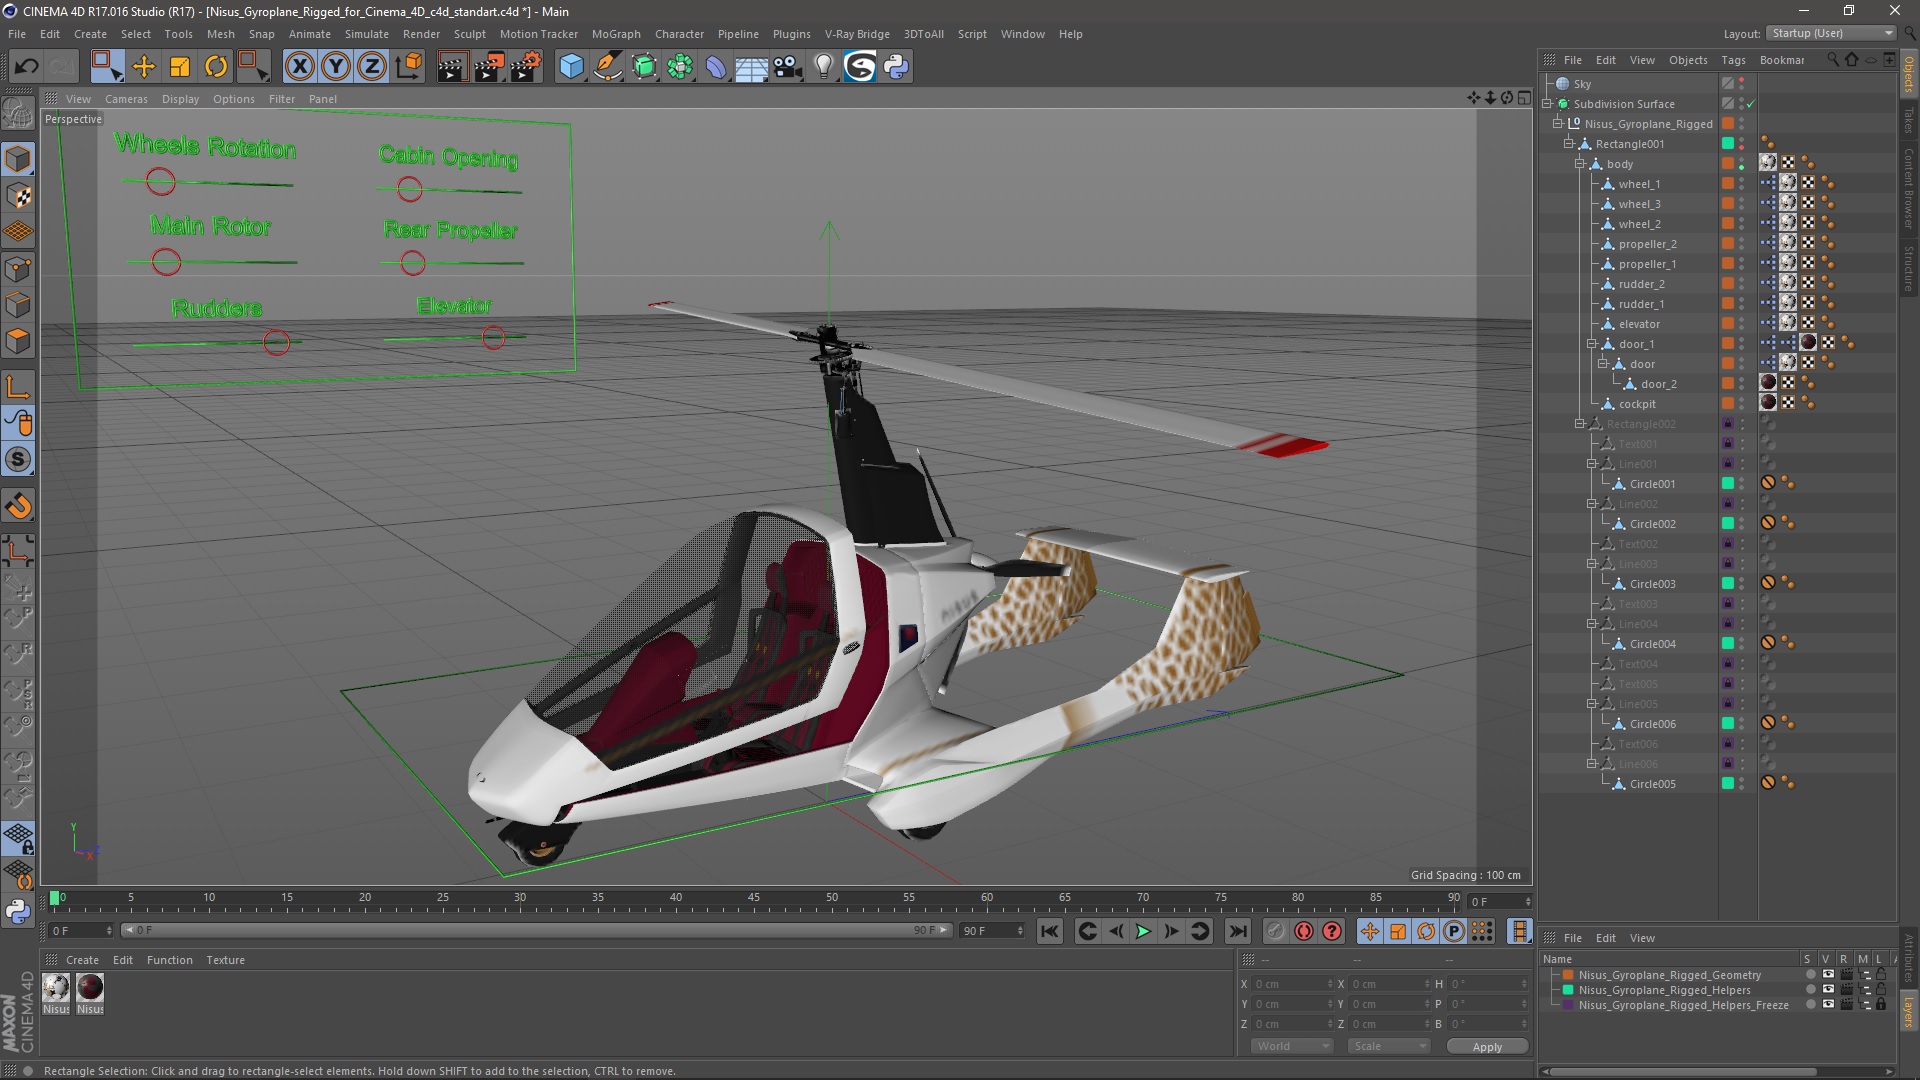Collapse the door_1 tree node

coord(1592,344)
